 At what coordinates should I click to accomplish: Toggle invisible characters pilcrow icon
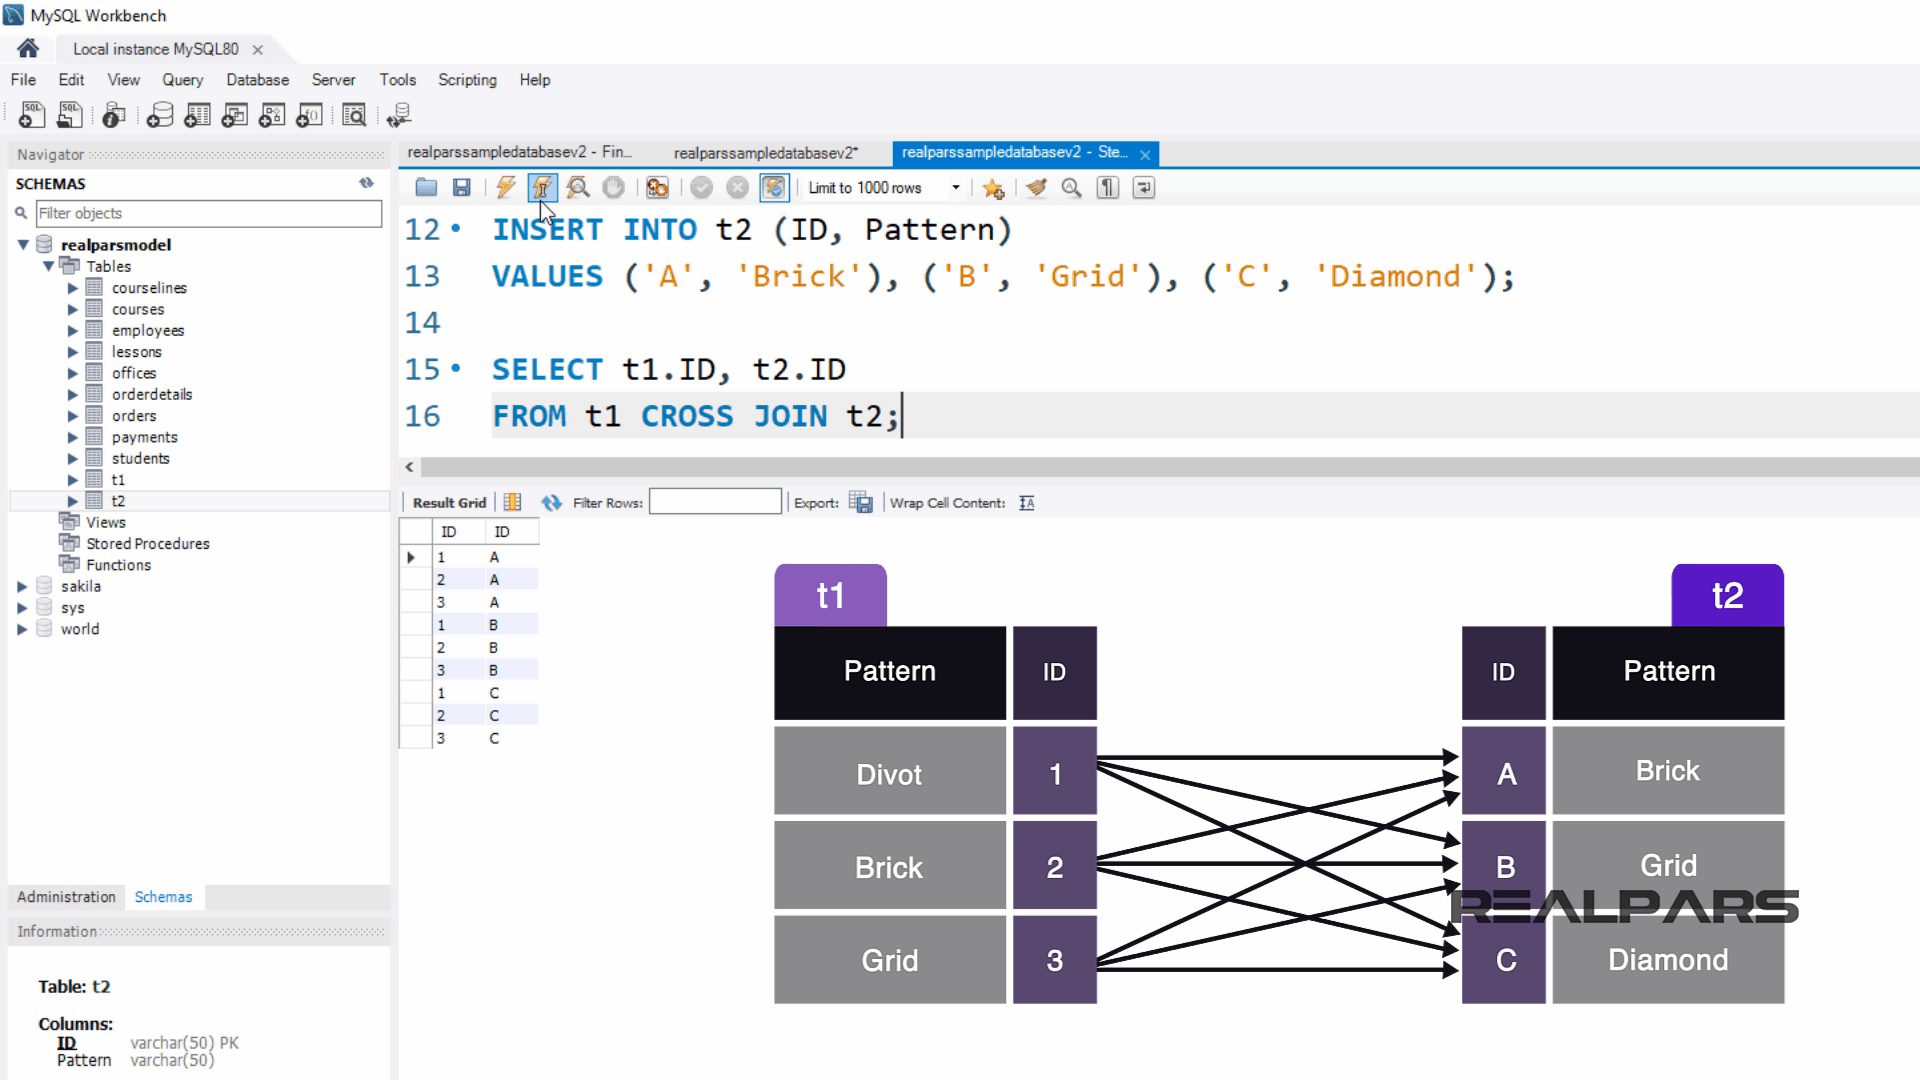1107,187
